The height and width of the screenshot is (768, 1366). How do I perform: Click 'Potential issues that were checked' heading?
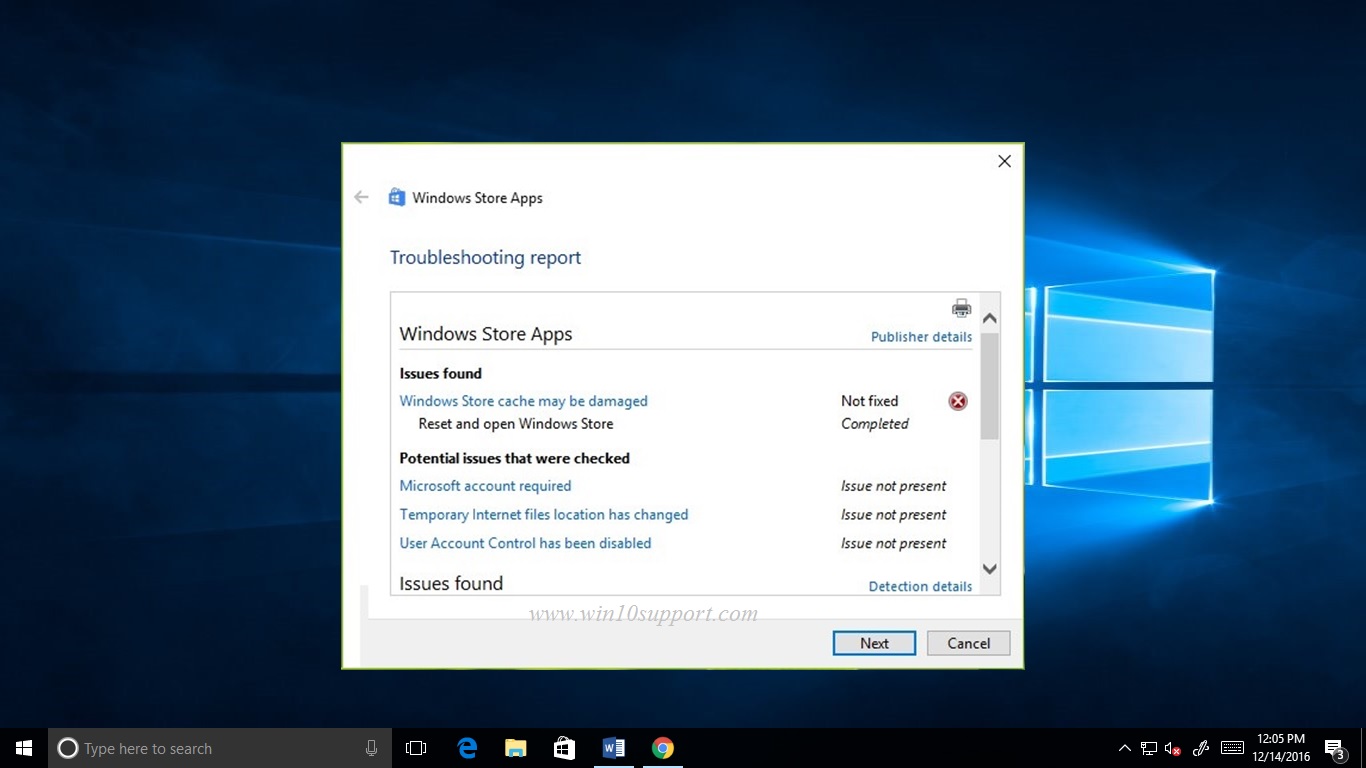coord(515,458)
